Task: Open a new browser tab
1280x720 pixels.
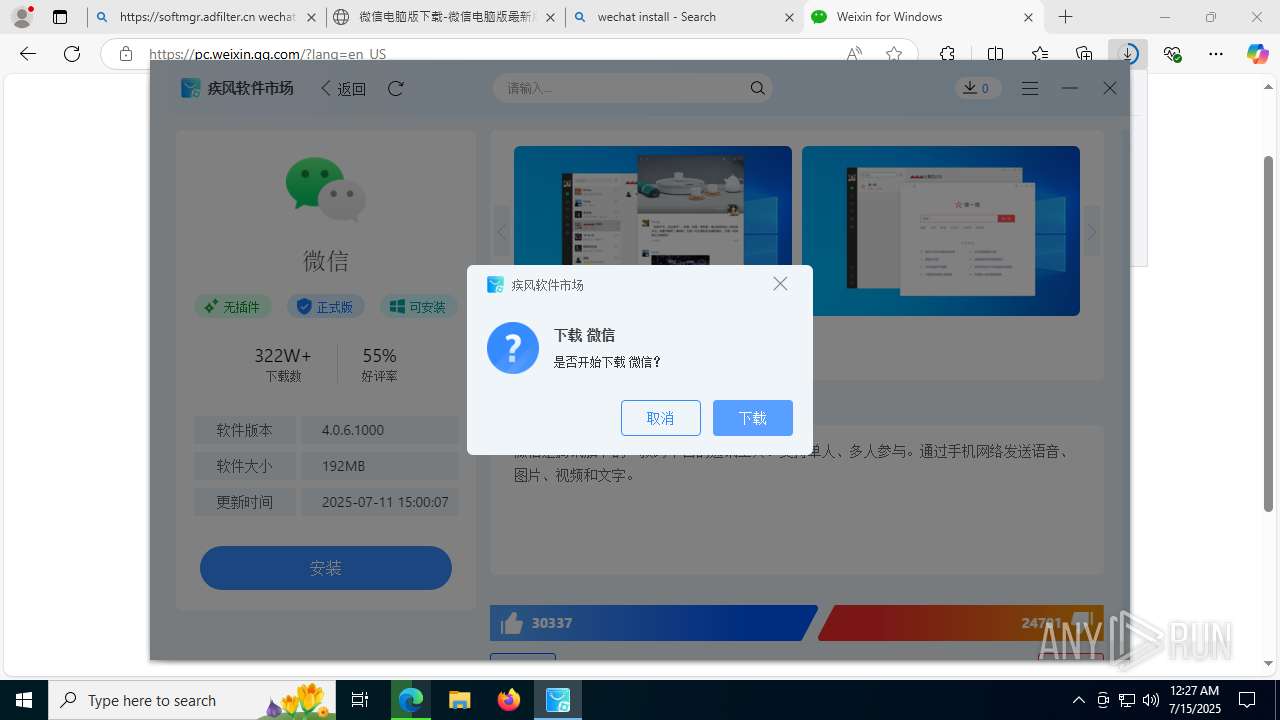Action: [x=1066, y=17]
